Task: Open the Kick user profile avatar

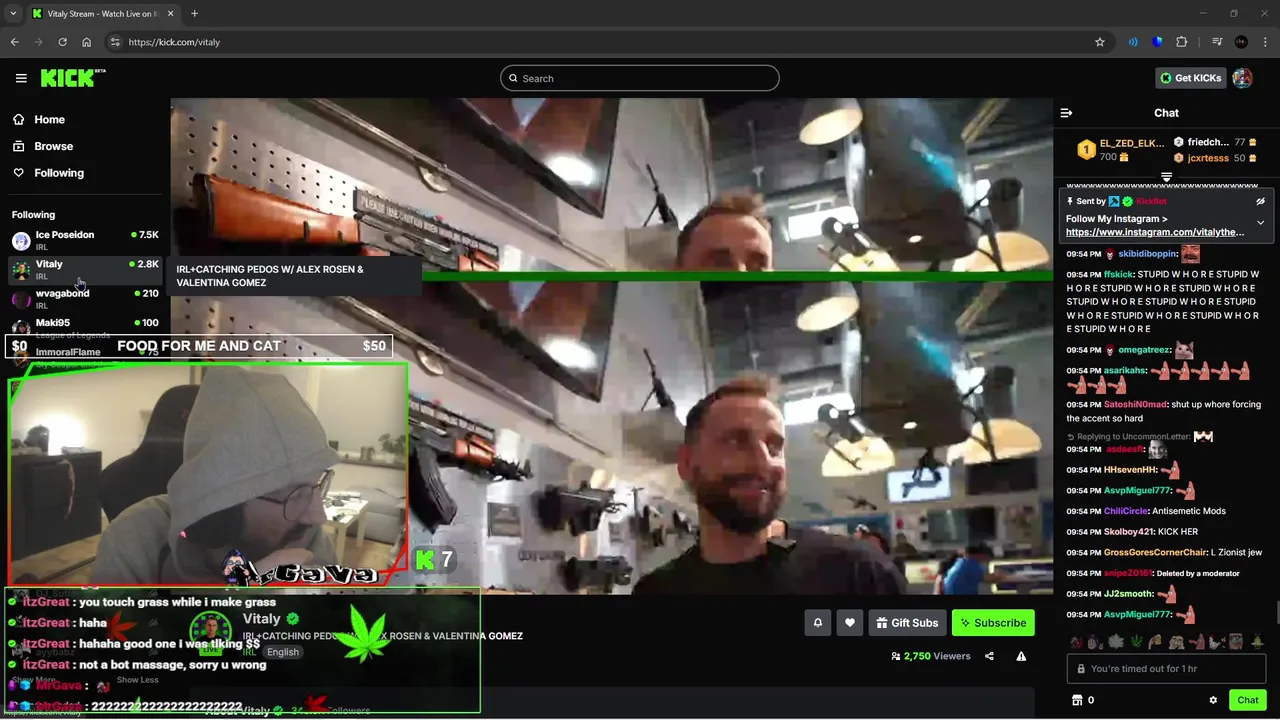Action: click(1242, 78)
